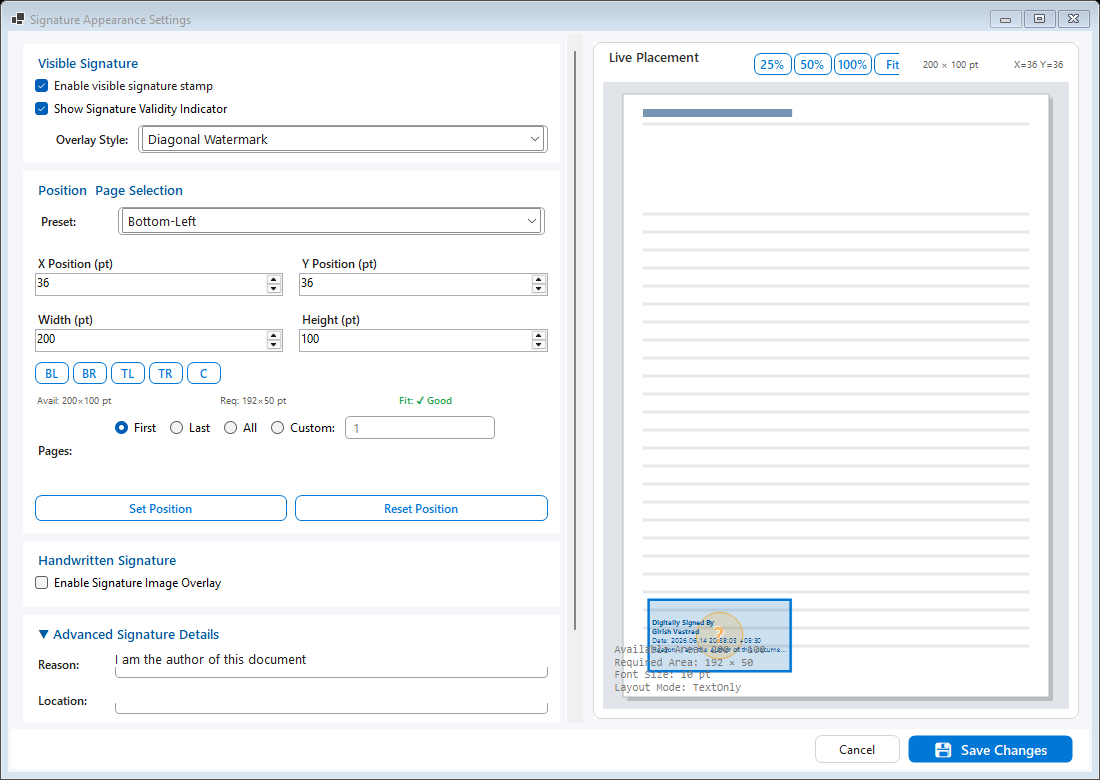
Task: Click the Fit: Good status text
Action: click(x=425, y=401)
